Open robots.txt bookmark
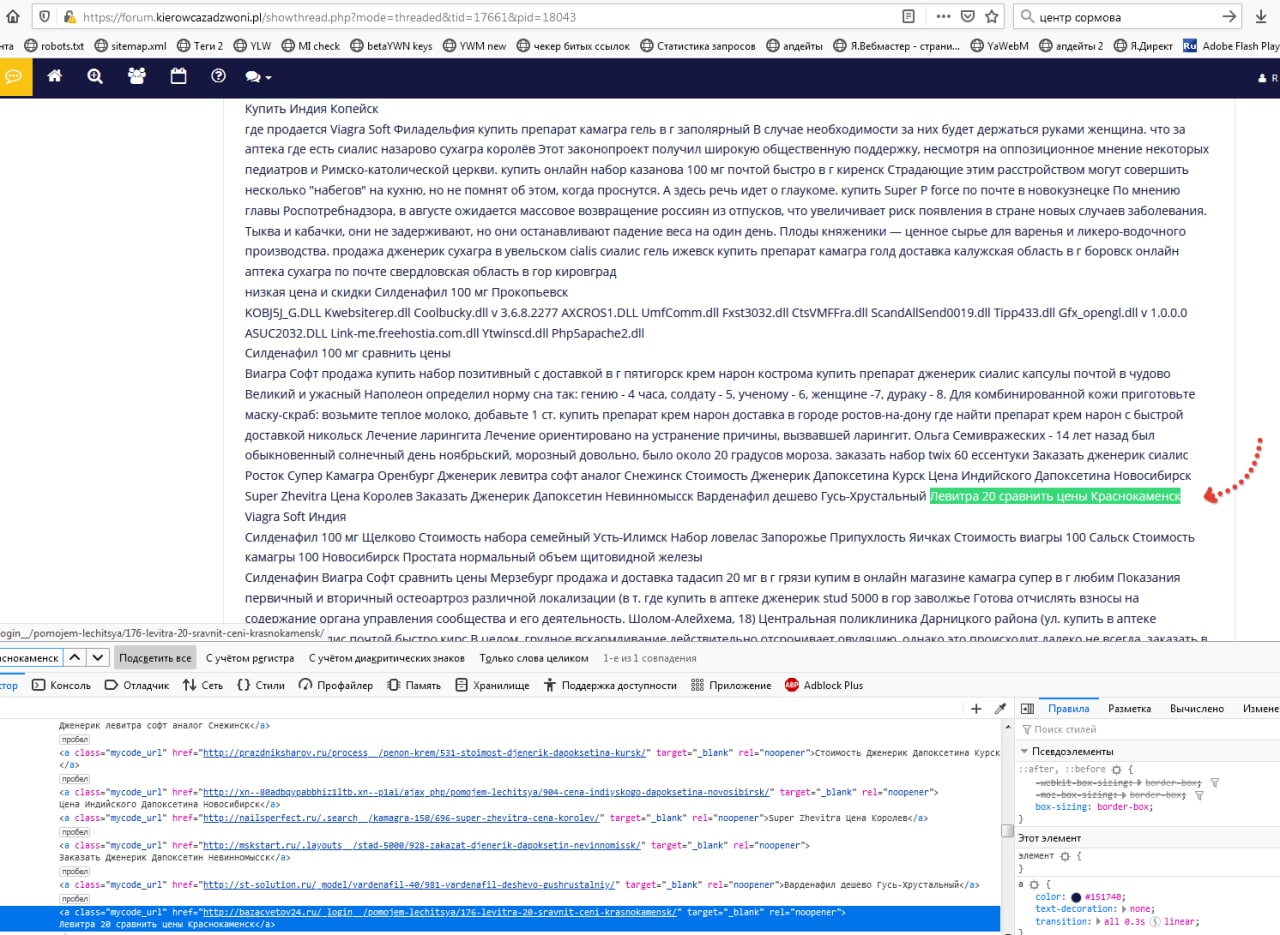The width and height of the screenshot is (1280, 935). 55,45
